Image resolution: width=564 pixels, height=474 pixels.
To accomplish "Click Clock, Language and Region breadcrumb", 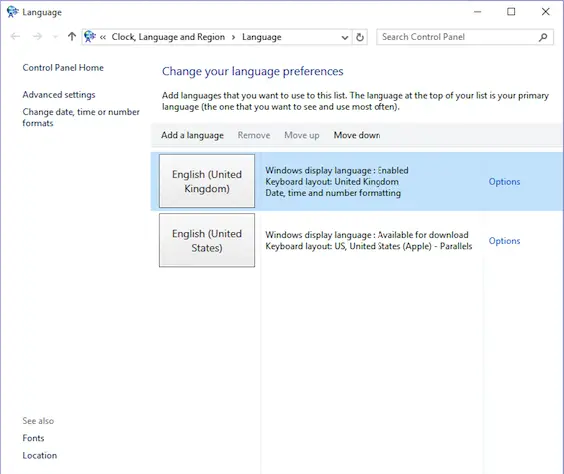I will point(168,37).
